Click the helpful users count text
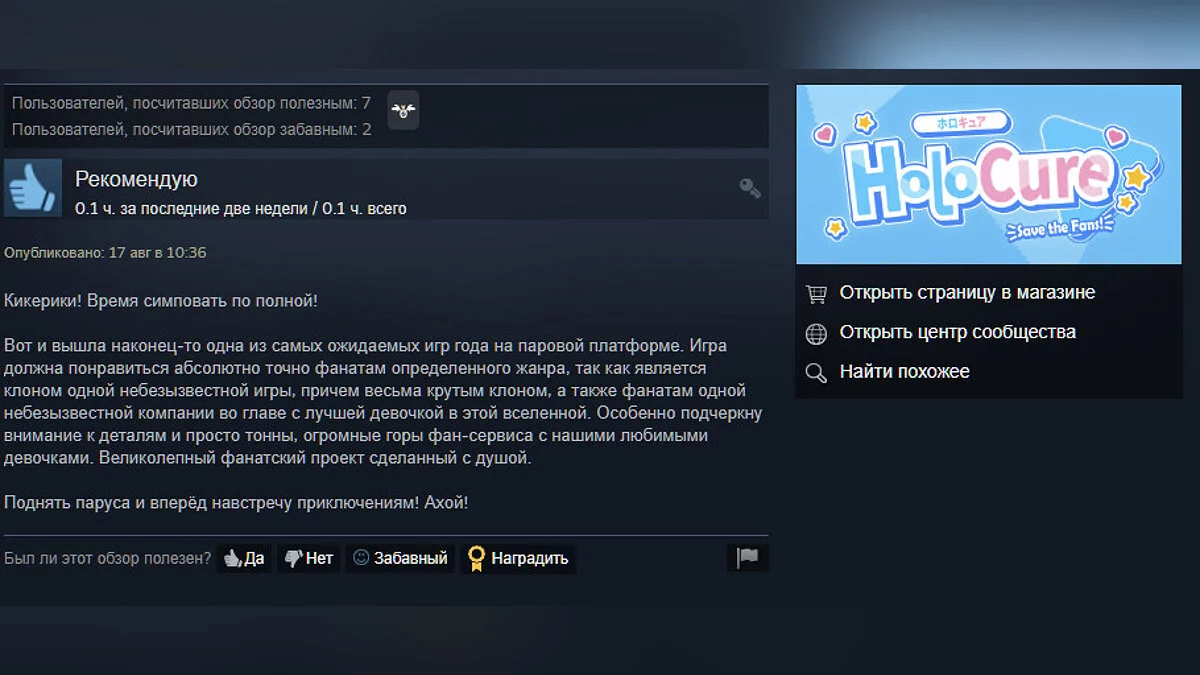The height and width of the screenshot is (675, 1200). (191, 103)
